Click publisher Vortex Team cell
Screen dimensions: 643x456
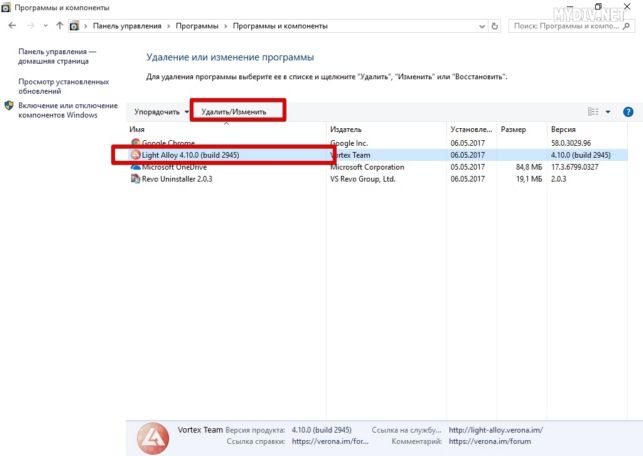[350, 155]
